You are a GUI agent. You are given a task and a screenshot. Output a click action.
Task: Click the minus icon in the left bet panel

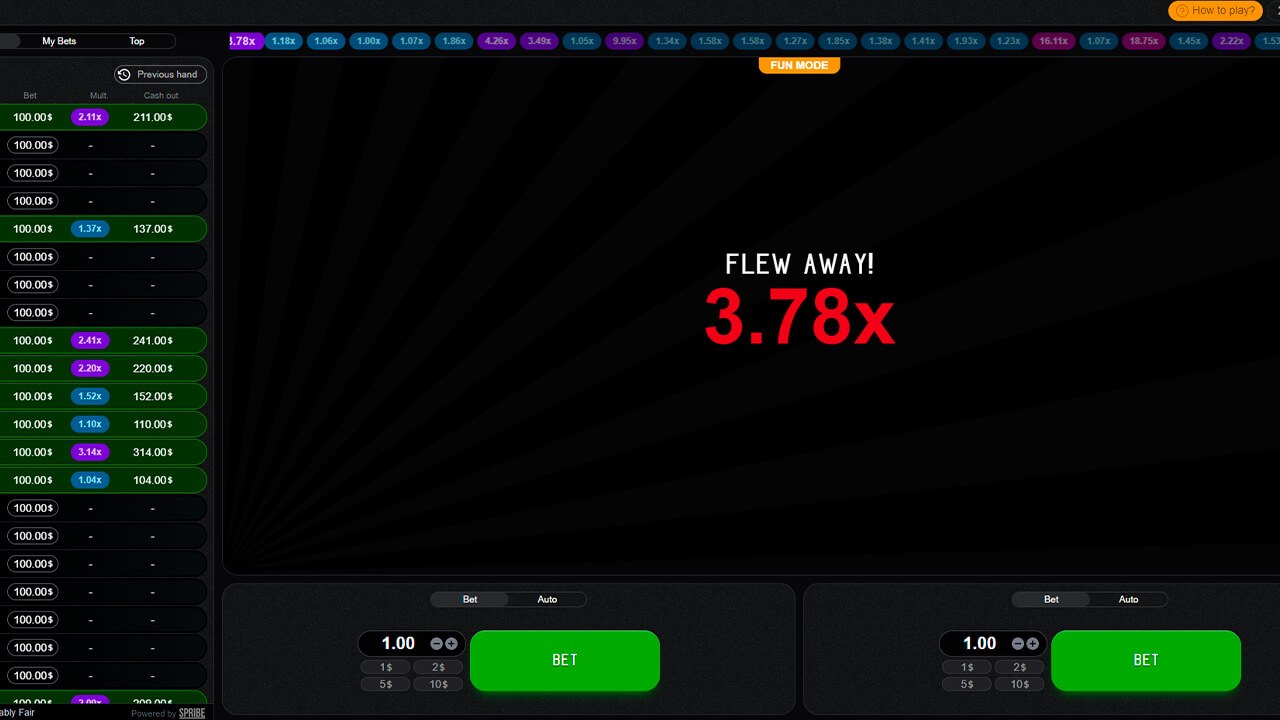tap(436, 644)
